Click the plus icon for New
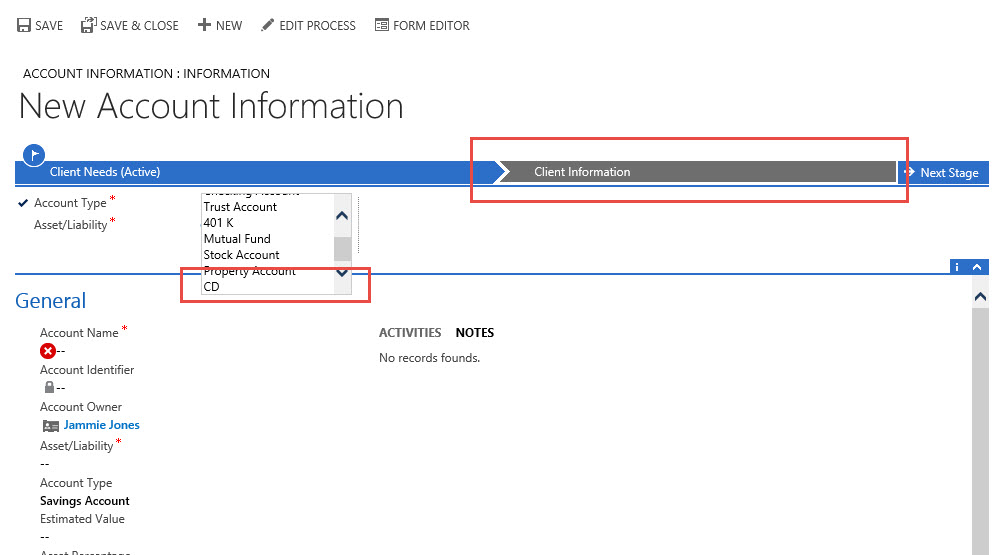996x555 pixels. click(204, 25)
